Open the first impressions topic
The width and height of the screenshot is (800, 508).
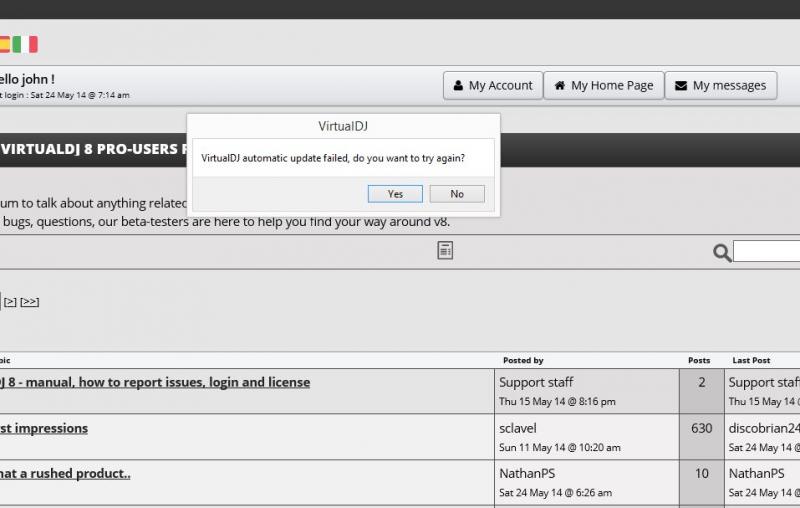coord(44,428)
